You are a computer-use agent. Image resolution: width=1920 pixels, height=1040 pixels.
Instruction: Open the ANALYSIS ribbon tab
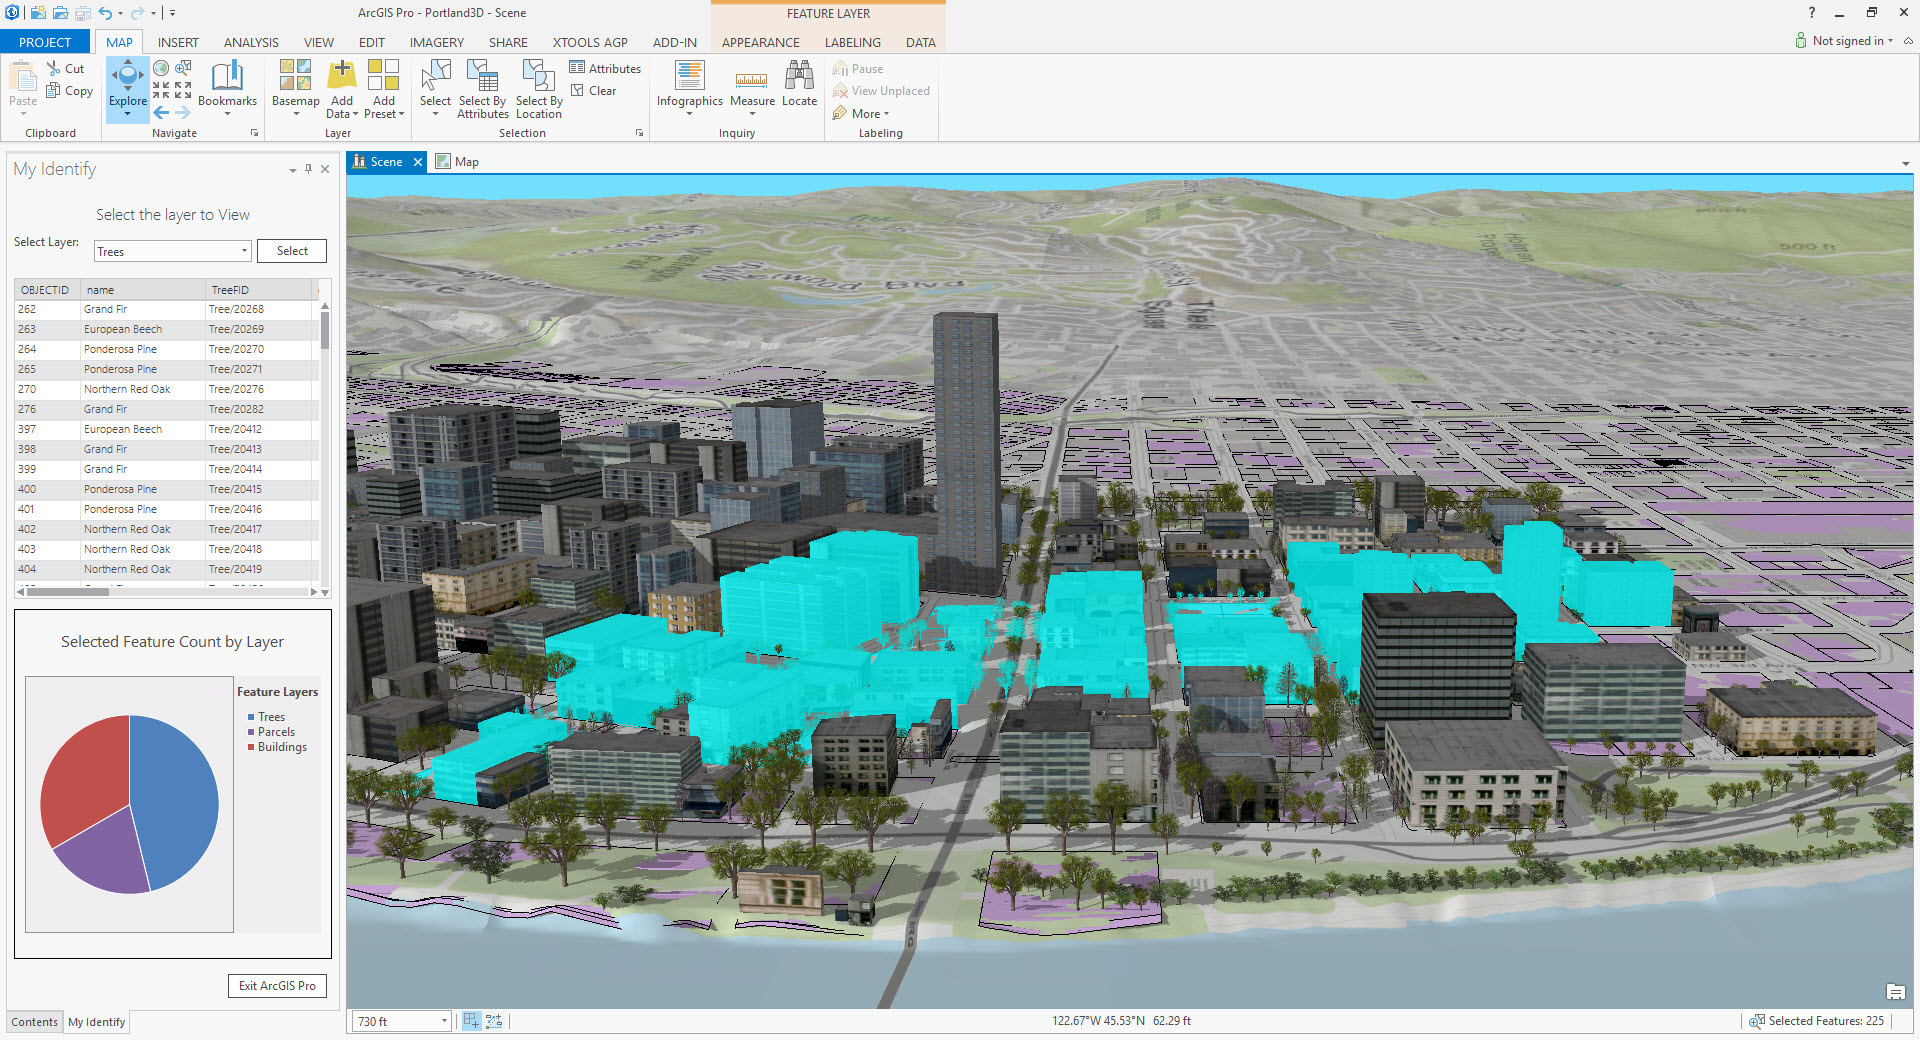coord(250,42)
